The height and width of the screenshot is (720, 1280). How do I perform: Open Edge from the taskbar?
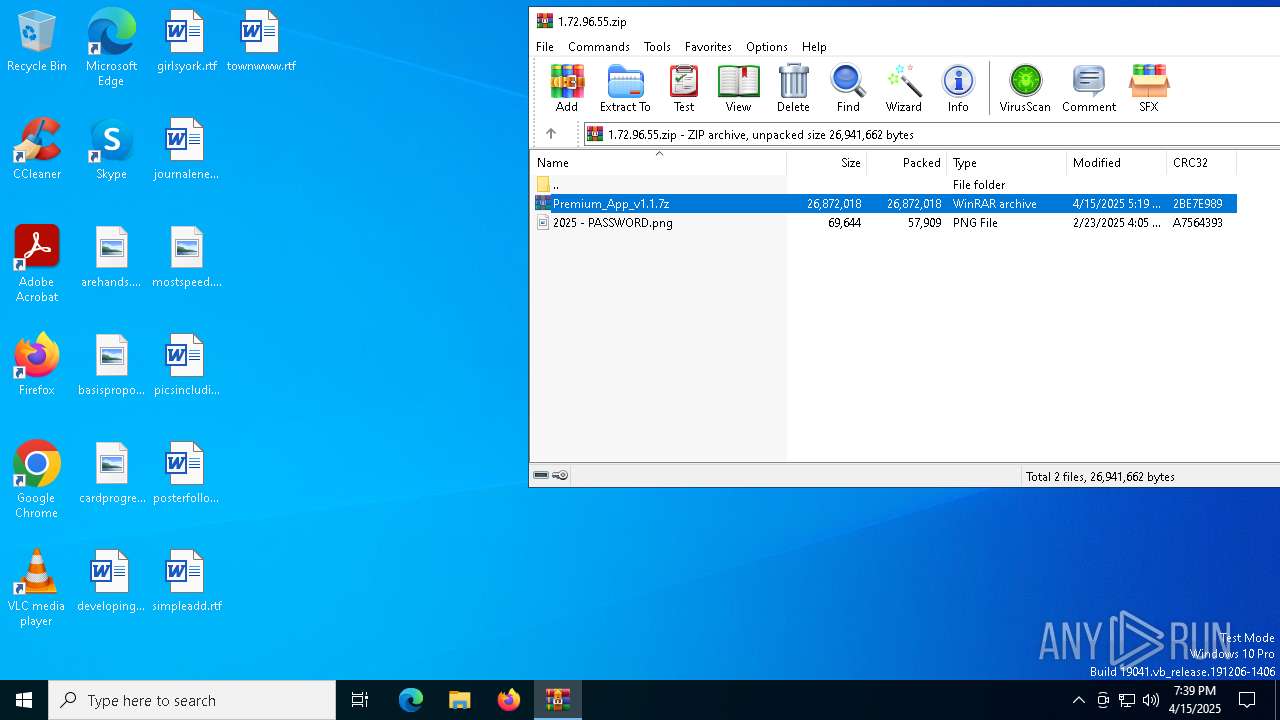(x=411, y=700)
